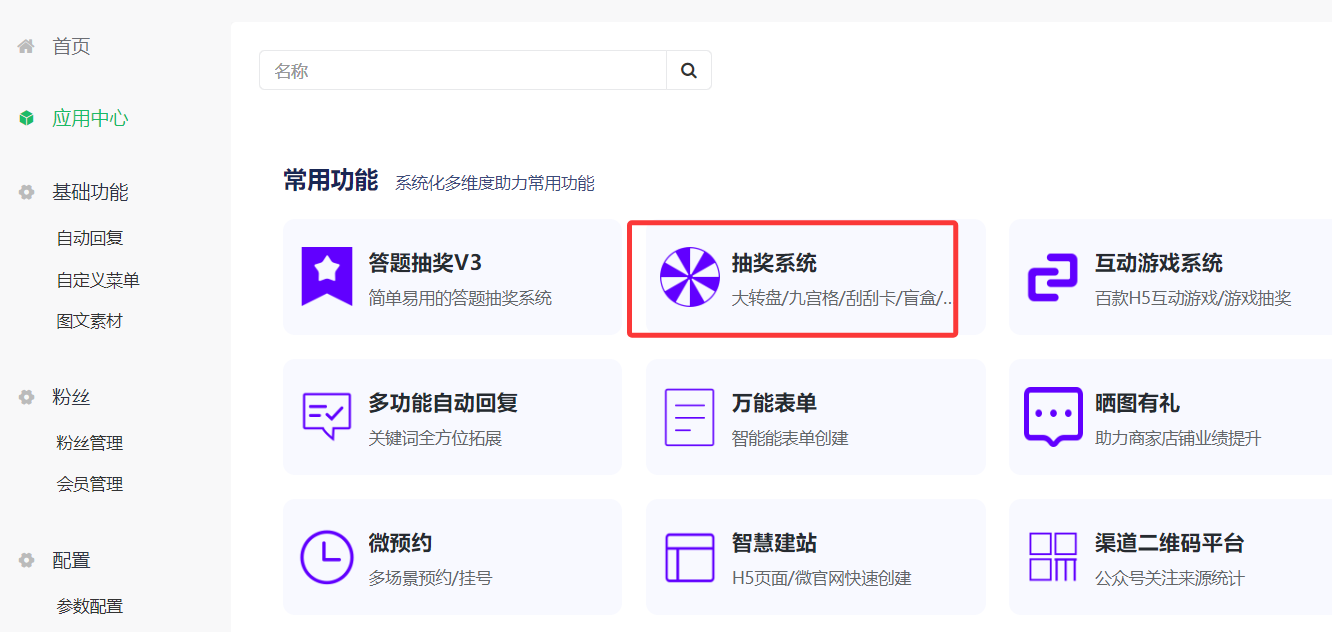Click the 渠道二维码平台 QR code icon
The height and width of the screenshot is (632, 1332).
(1051, 556)
